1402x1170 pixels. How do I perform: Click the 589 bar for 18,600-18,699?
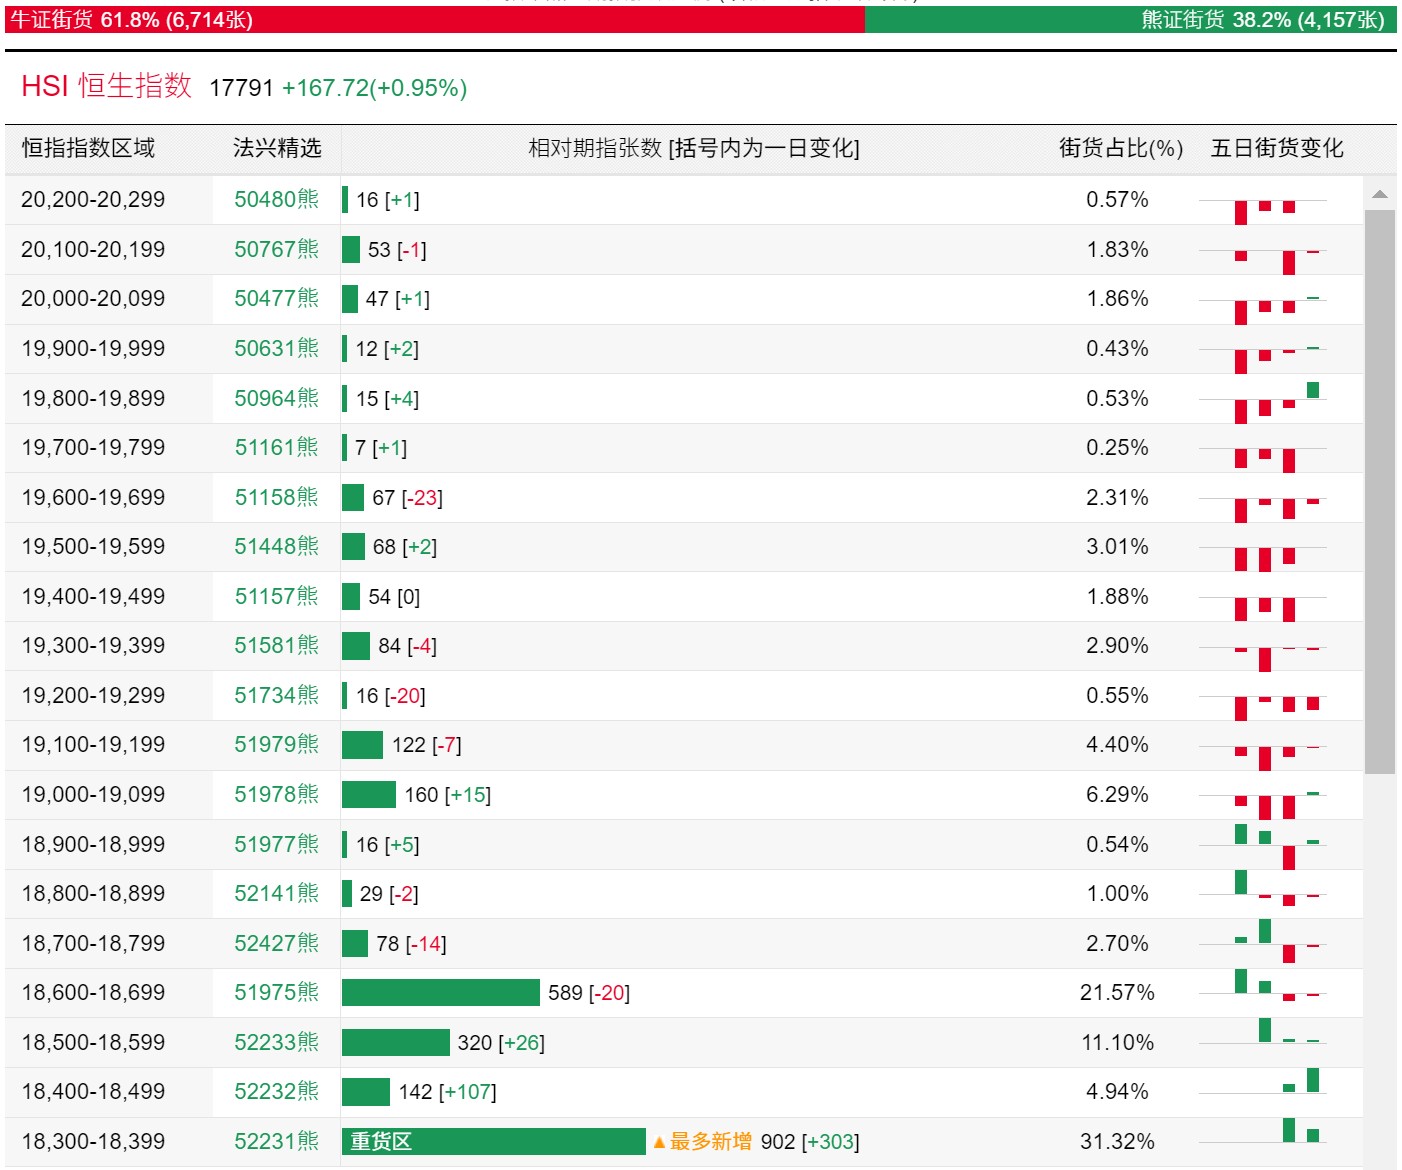coord(441,992)
